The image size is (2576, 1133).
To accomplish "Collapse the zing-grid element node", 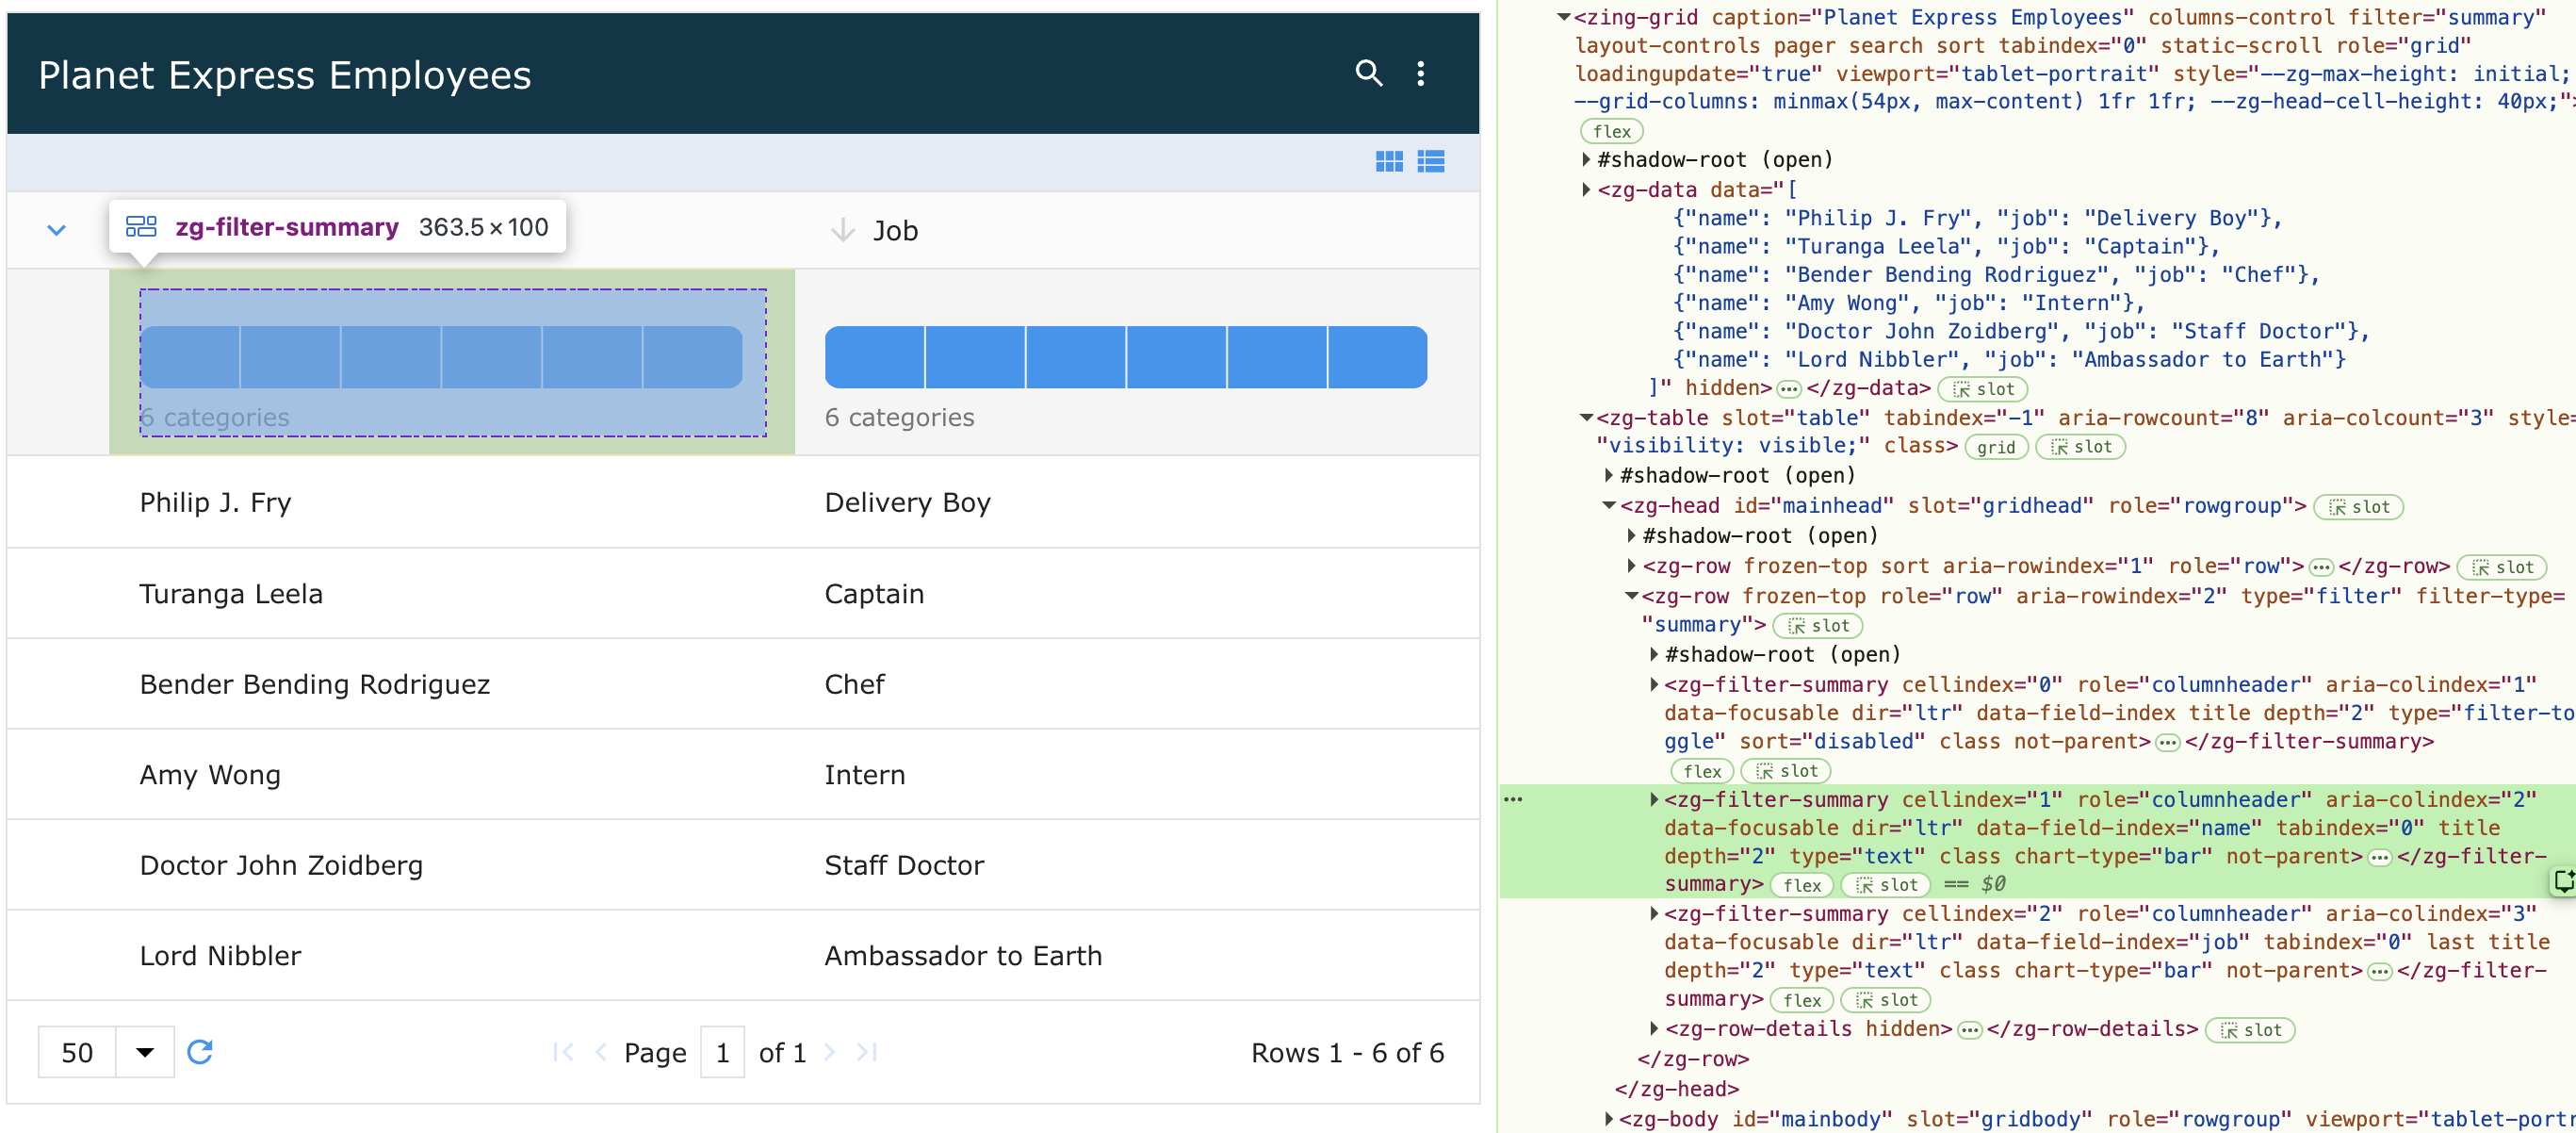I will (x=1563, y=17).
